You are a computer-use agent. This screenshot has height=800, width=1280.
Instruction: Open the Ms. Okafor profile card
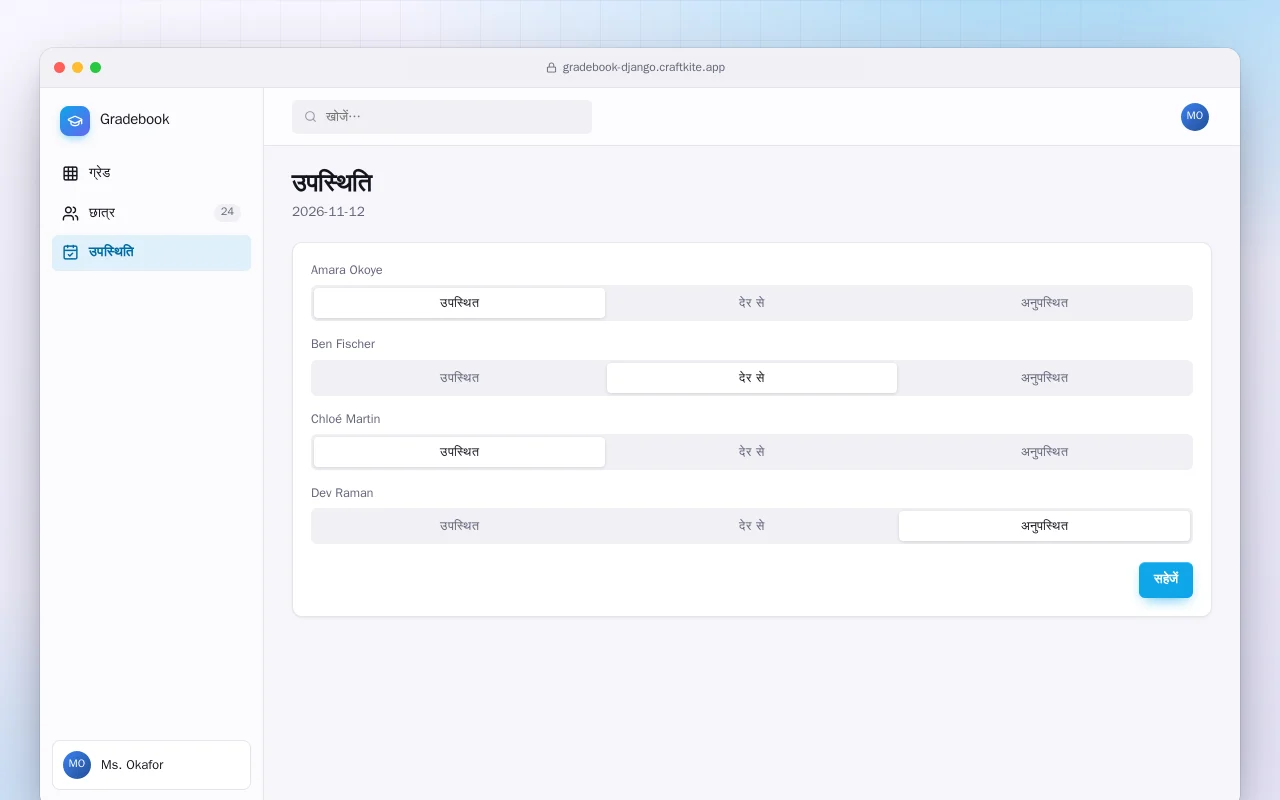pyautogui.click(x=151, y=765)
